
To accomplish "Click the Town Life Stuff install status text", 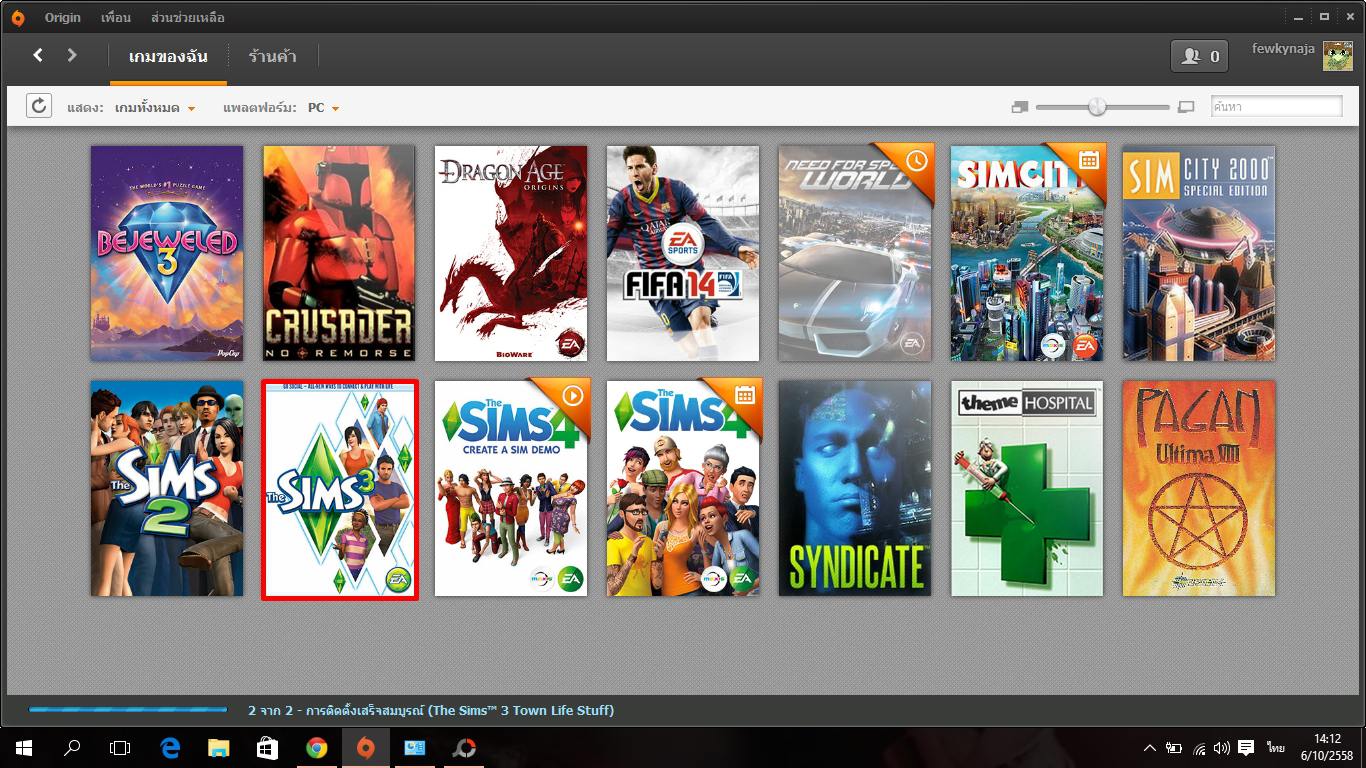I will pos(431,710).
